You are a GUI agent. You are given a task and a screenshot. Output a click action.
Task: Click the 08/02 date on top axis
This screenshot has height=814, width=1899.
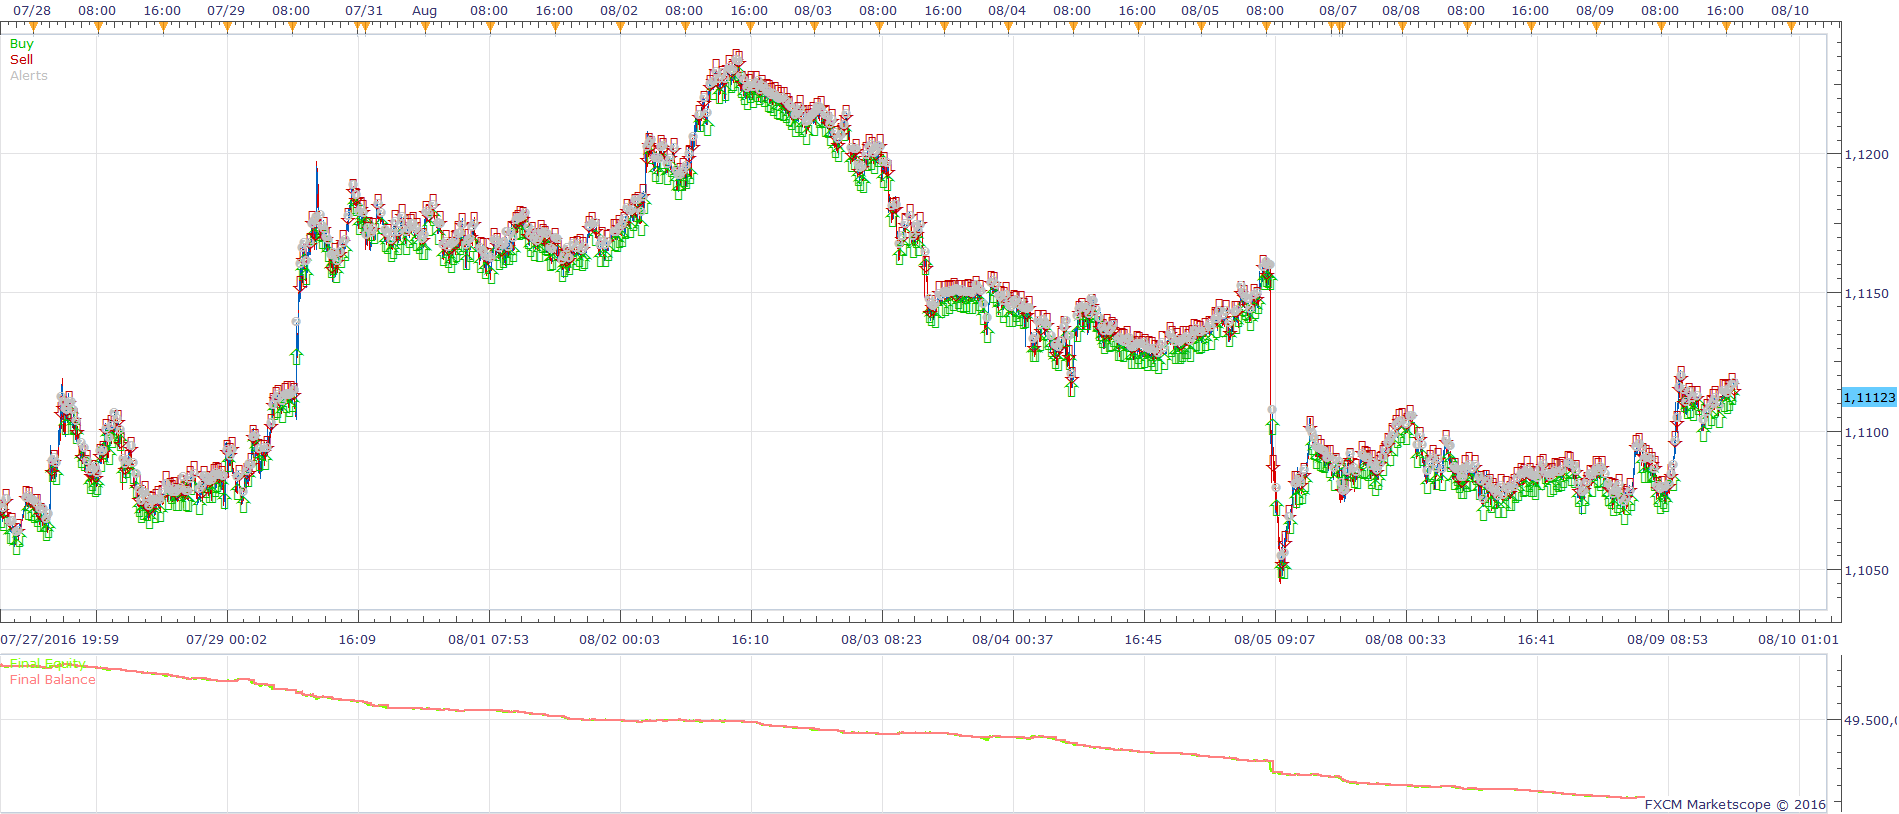(619, 11)
